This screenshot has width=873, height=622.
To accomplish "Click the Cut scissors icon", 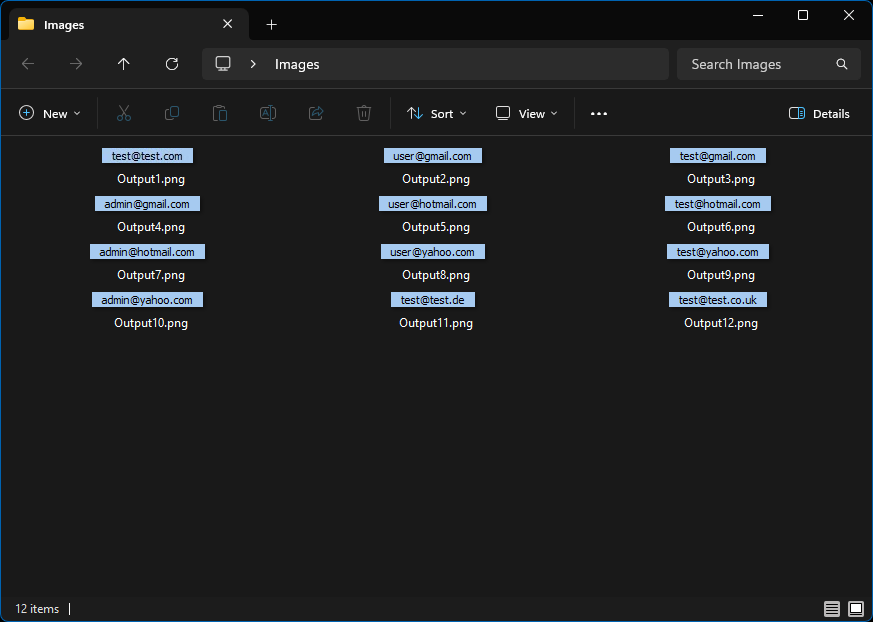I will pyautogui.click(x=124, y=114).
